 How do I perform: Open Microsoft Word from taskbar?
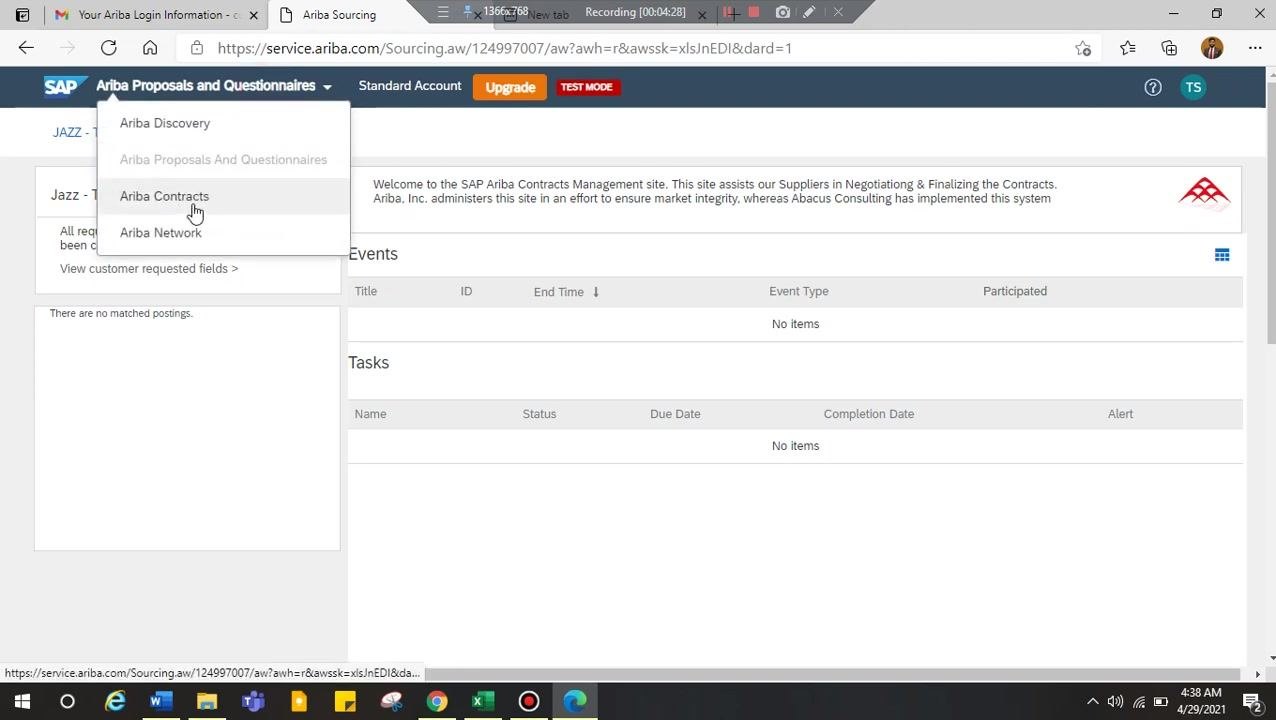pos(160,701)
